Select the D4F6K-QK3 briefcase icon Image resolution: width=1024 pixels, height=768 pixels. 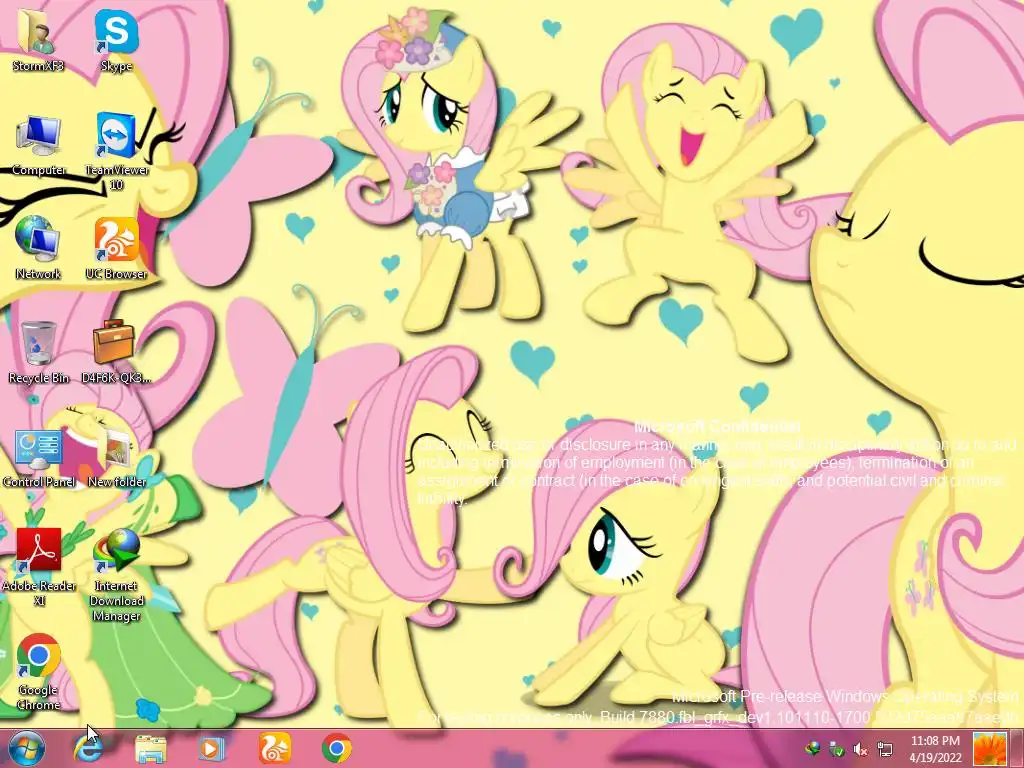(116, 353)
